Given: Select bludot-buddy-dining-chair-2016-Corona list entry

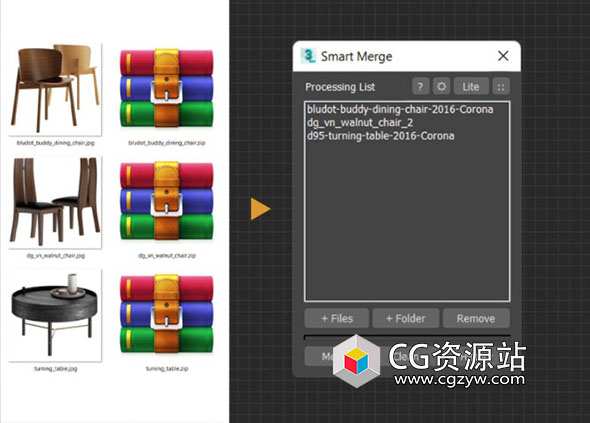Looking at the screenshot, I should pyautogui.click(x=400, y=110).
